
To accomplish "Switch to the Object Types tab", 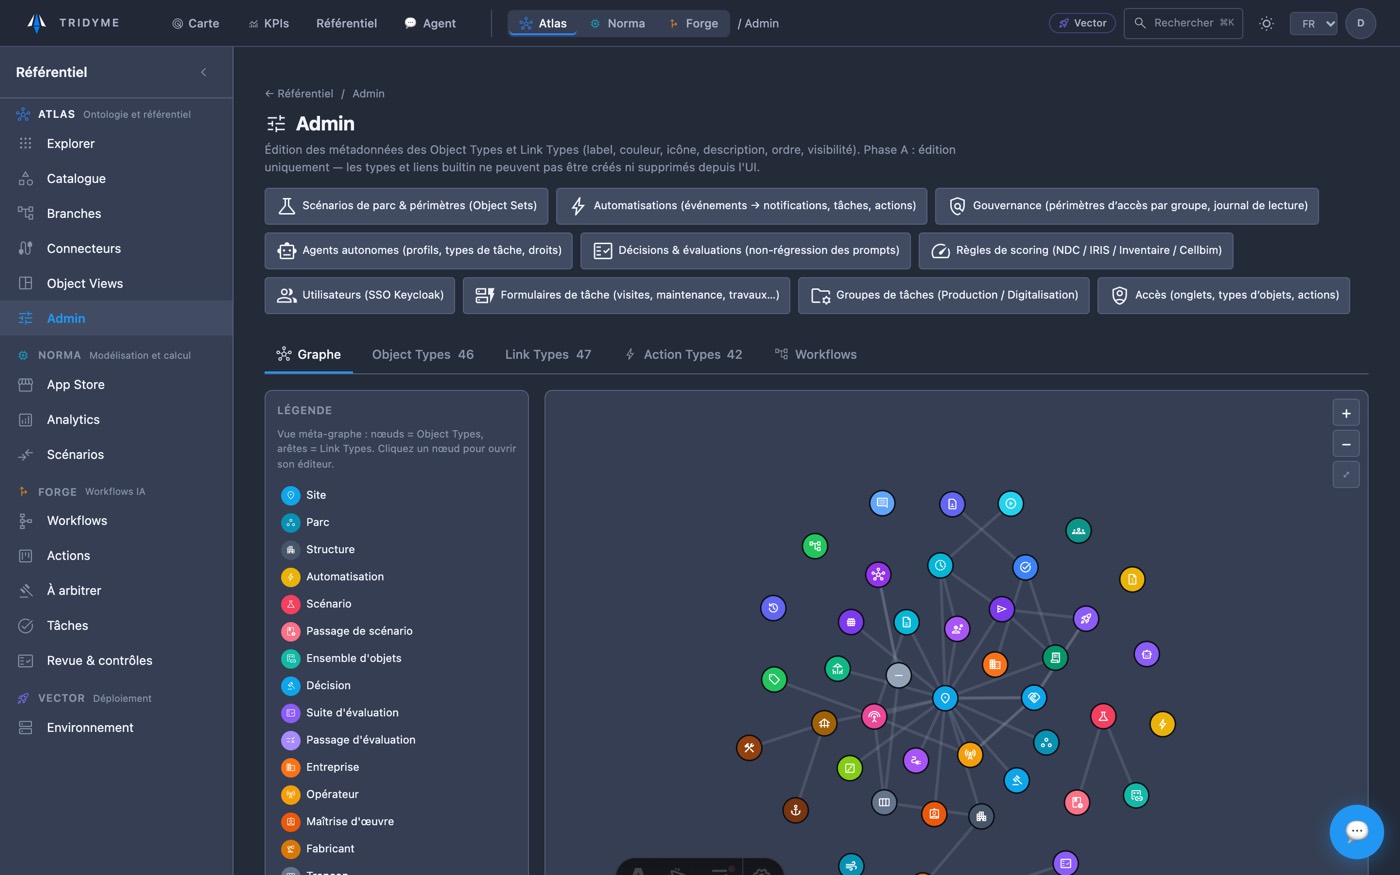I will (x=423, y=354).
